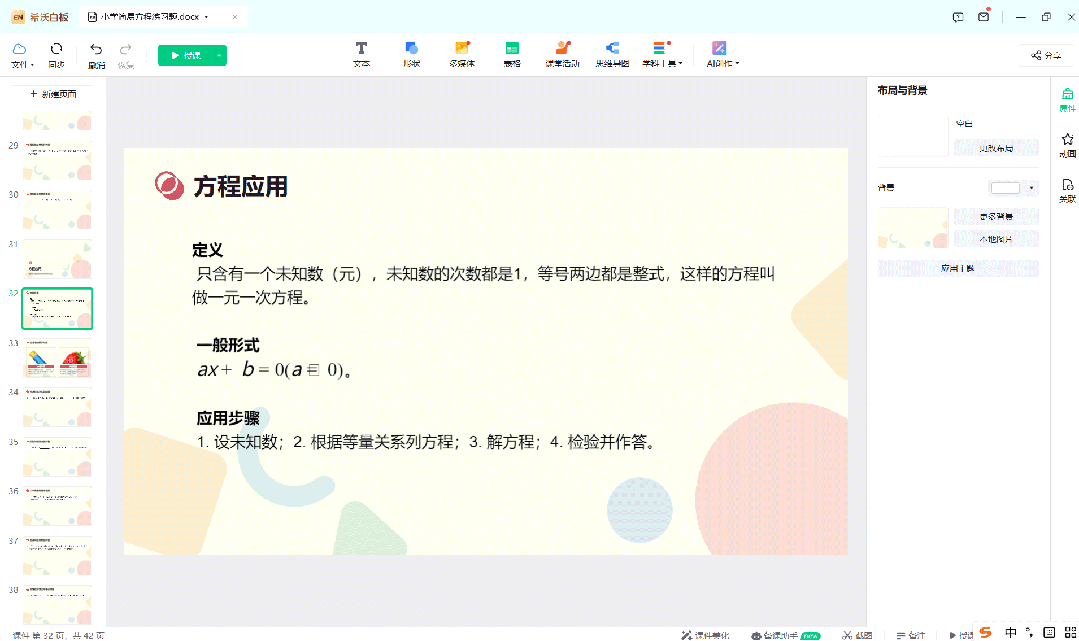1079x641 pixels.
Task: Undo the last action
Action: point(96,54)
